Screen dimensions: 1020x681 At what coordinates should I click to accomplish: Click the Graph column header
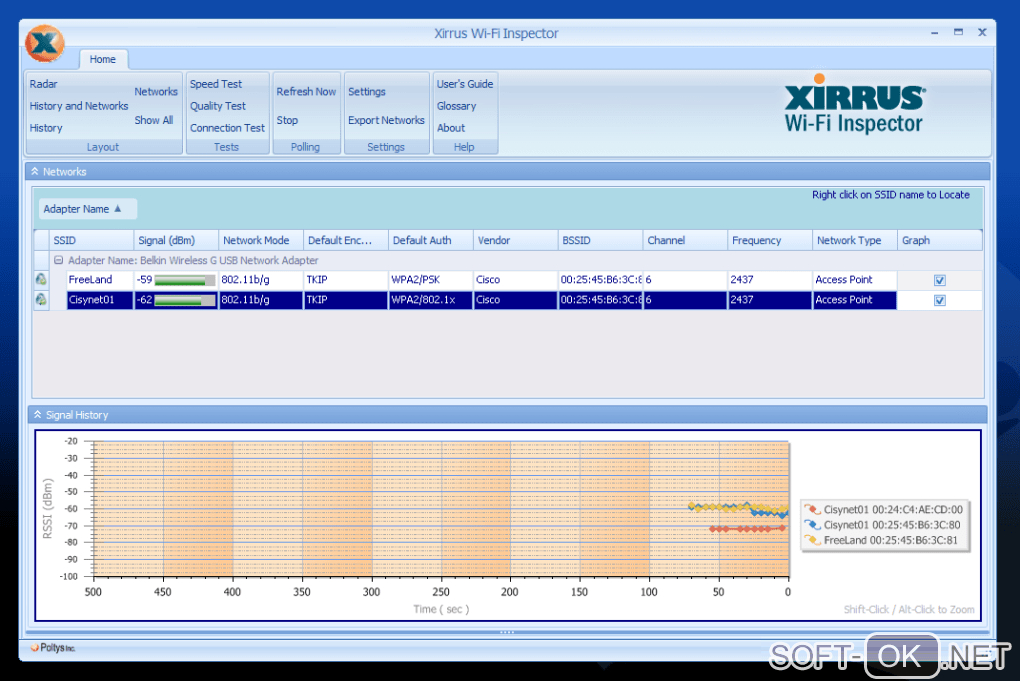pyautogui.click(x=939, y=240)
